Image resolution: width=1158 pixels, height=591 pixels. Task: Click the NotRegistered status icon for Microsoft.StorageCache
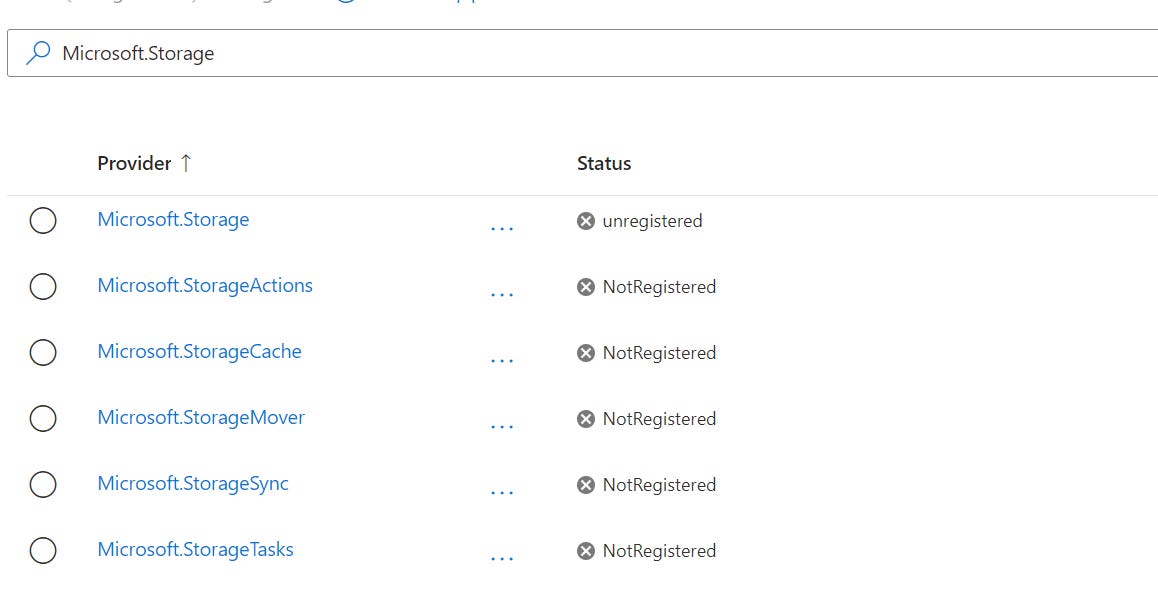(x=586, y=353)
